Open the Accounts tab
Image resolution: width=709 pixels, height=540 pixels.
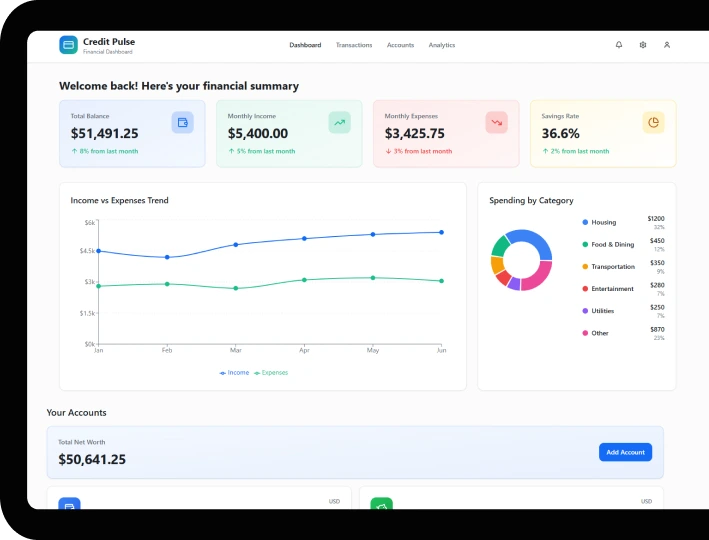click(400, 45)
